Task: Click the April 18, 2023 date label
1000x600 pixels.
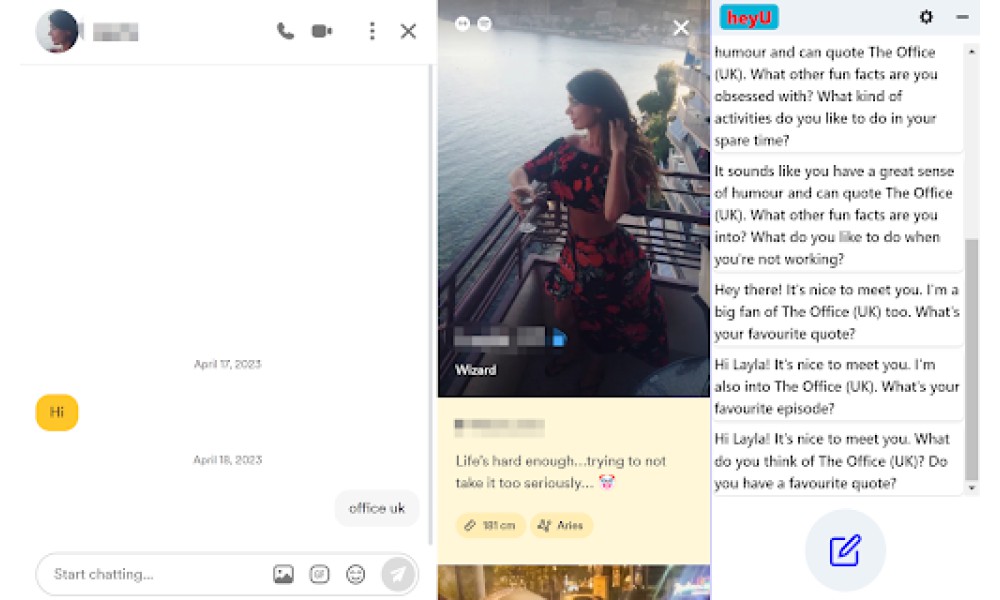Action: click(228, 460)
